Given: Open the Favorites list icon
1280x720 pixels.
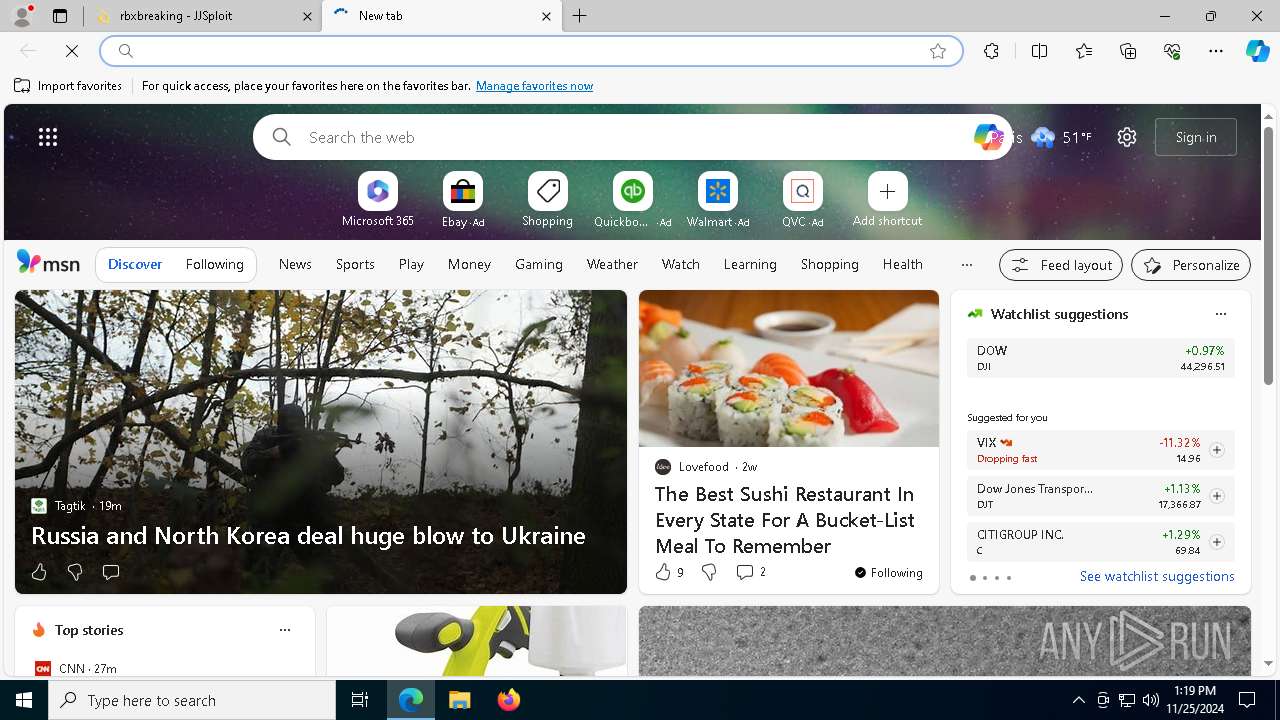Looking at the screenshot, I should (1084, 51).
